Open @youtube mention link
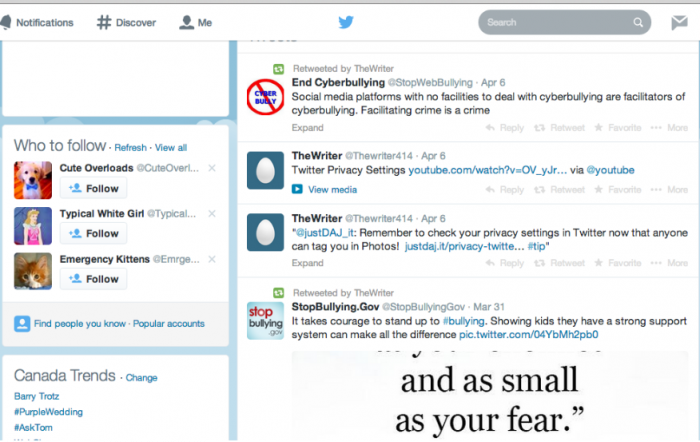700x442 pixels. tap(610, 170)
